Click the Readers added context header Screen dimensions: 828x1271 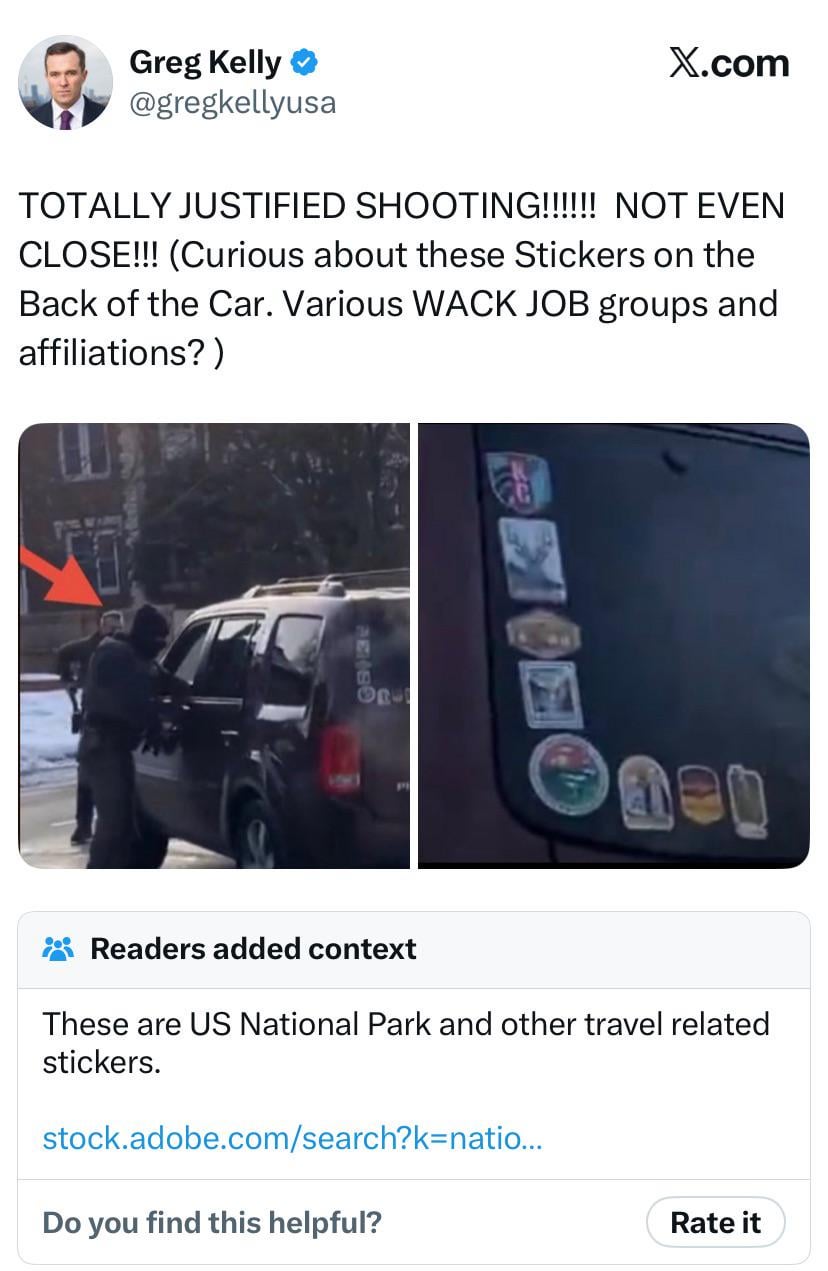pyautogui.click(x=253, y=948)
